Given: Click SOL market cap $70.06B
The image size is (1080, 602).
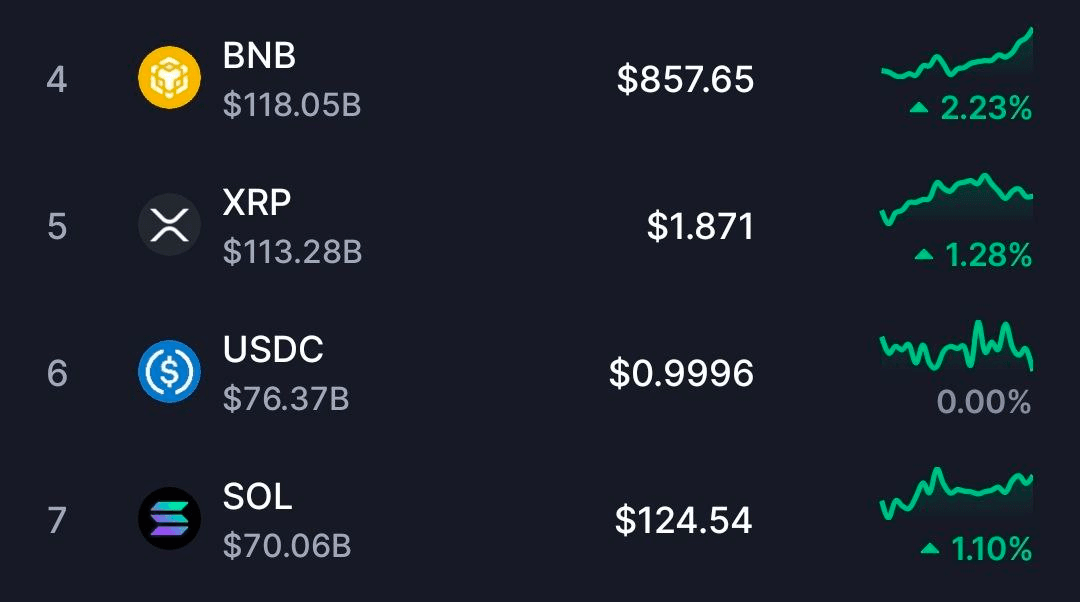Looking at the screenshot, I should [287, 545].
